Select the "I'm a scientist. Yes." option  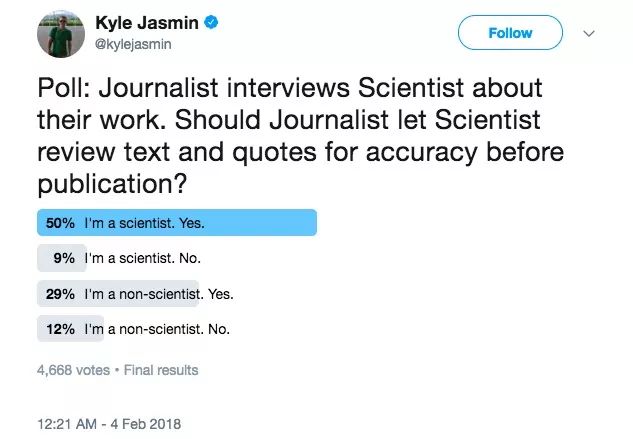(151, 223)
